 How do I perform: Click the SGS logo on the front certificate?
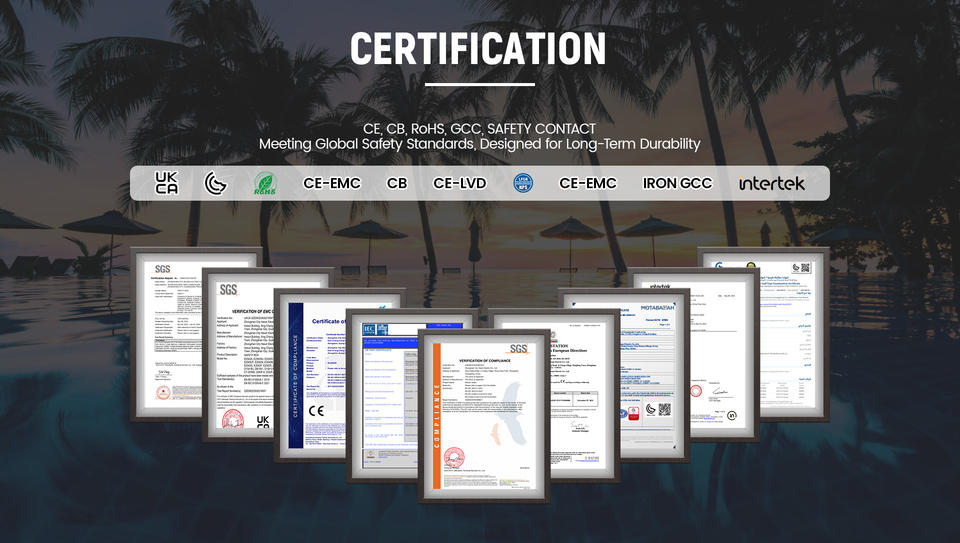(x=519, y=349)
